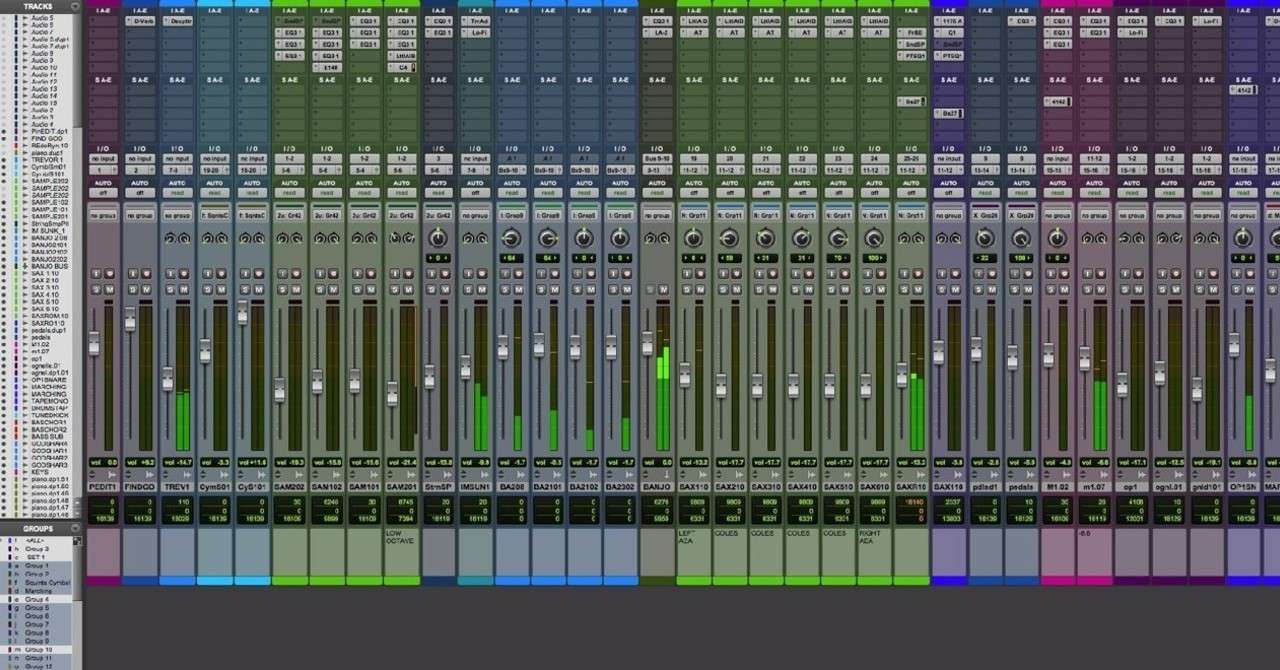The image size is (1280, 670).
Task: Open D-Verb insert on FINDGO track
Action: tap(140, 21)
